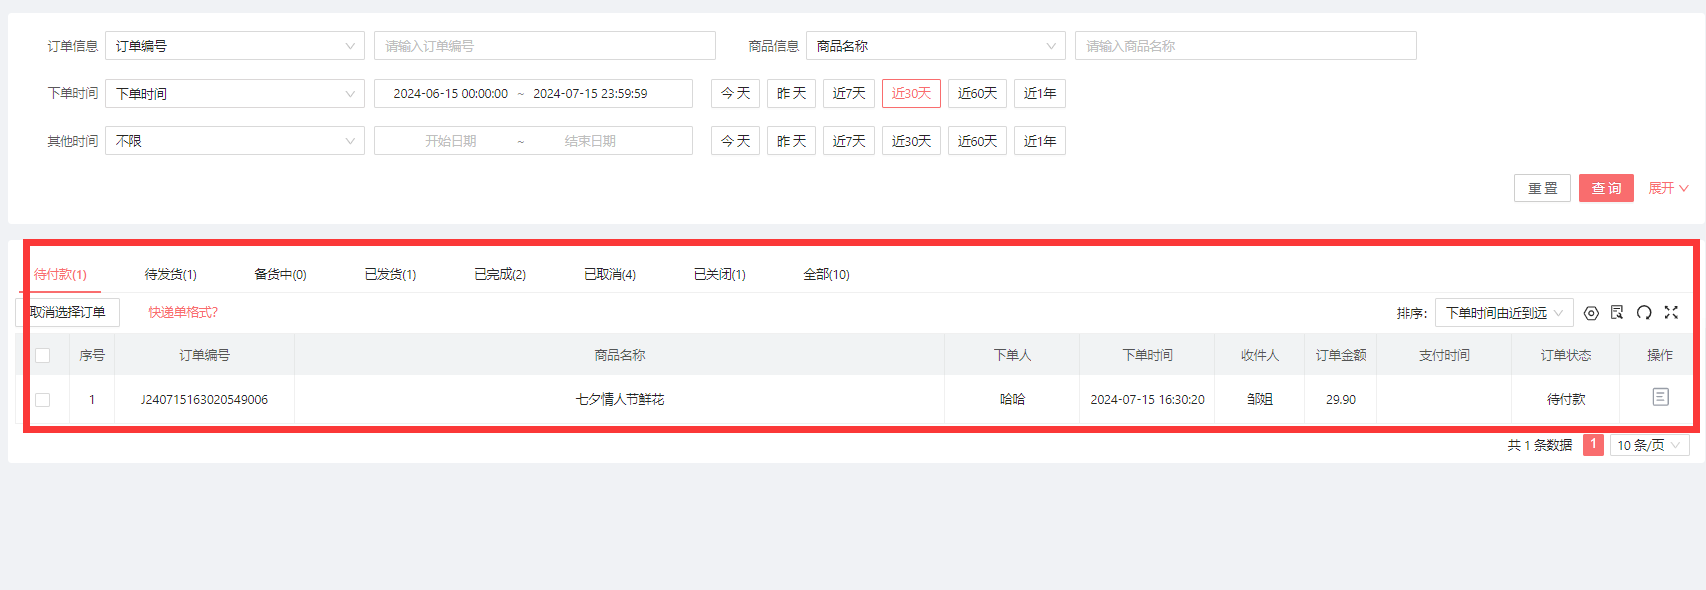Open the 全部(10) tab
Screen dimensions: 1706x590
(x=826, y=275)
